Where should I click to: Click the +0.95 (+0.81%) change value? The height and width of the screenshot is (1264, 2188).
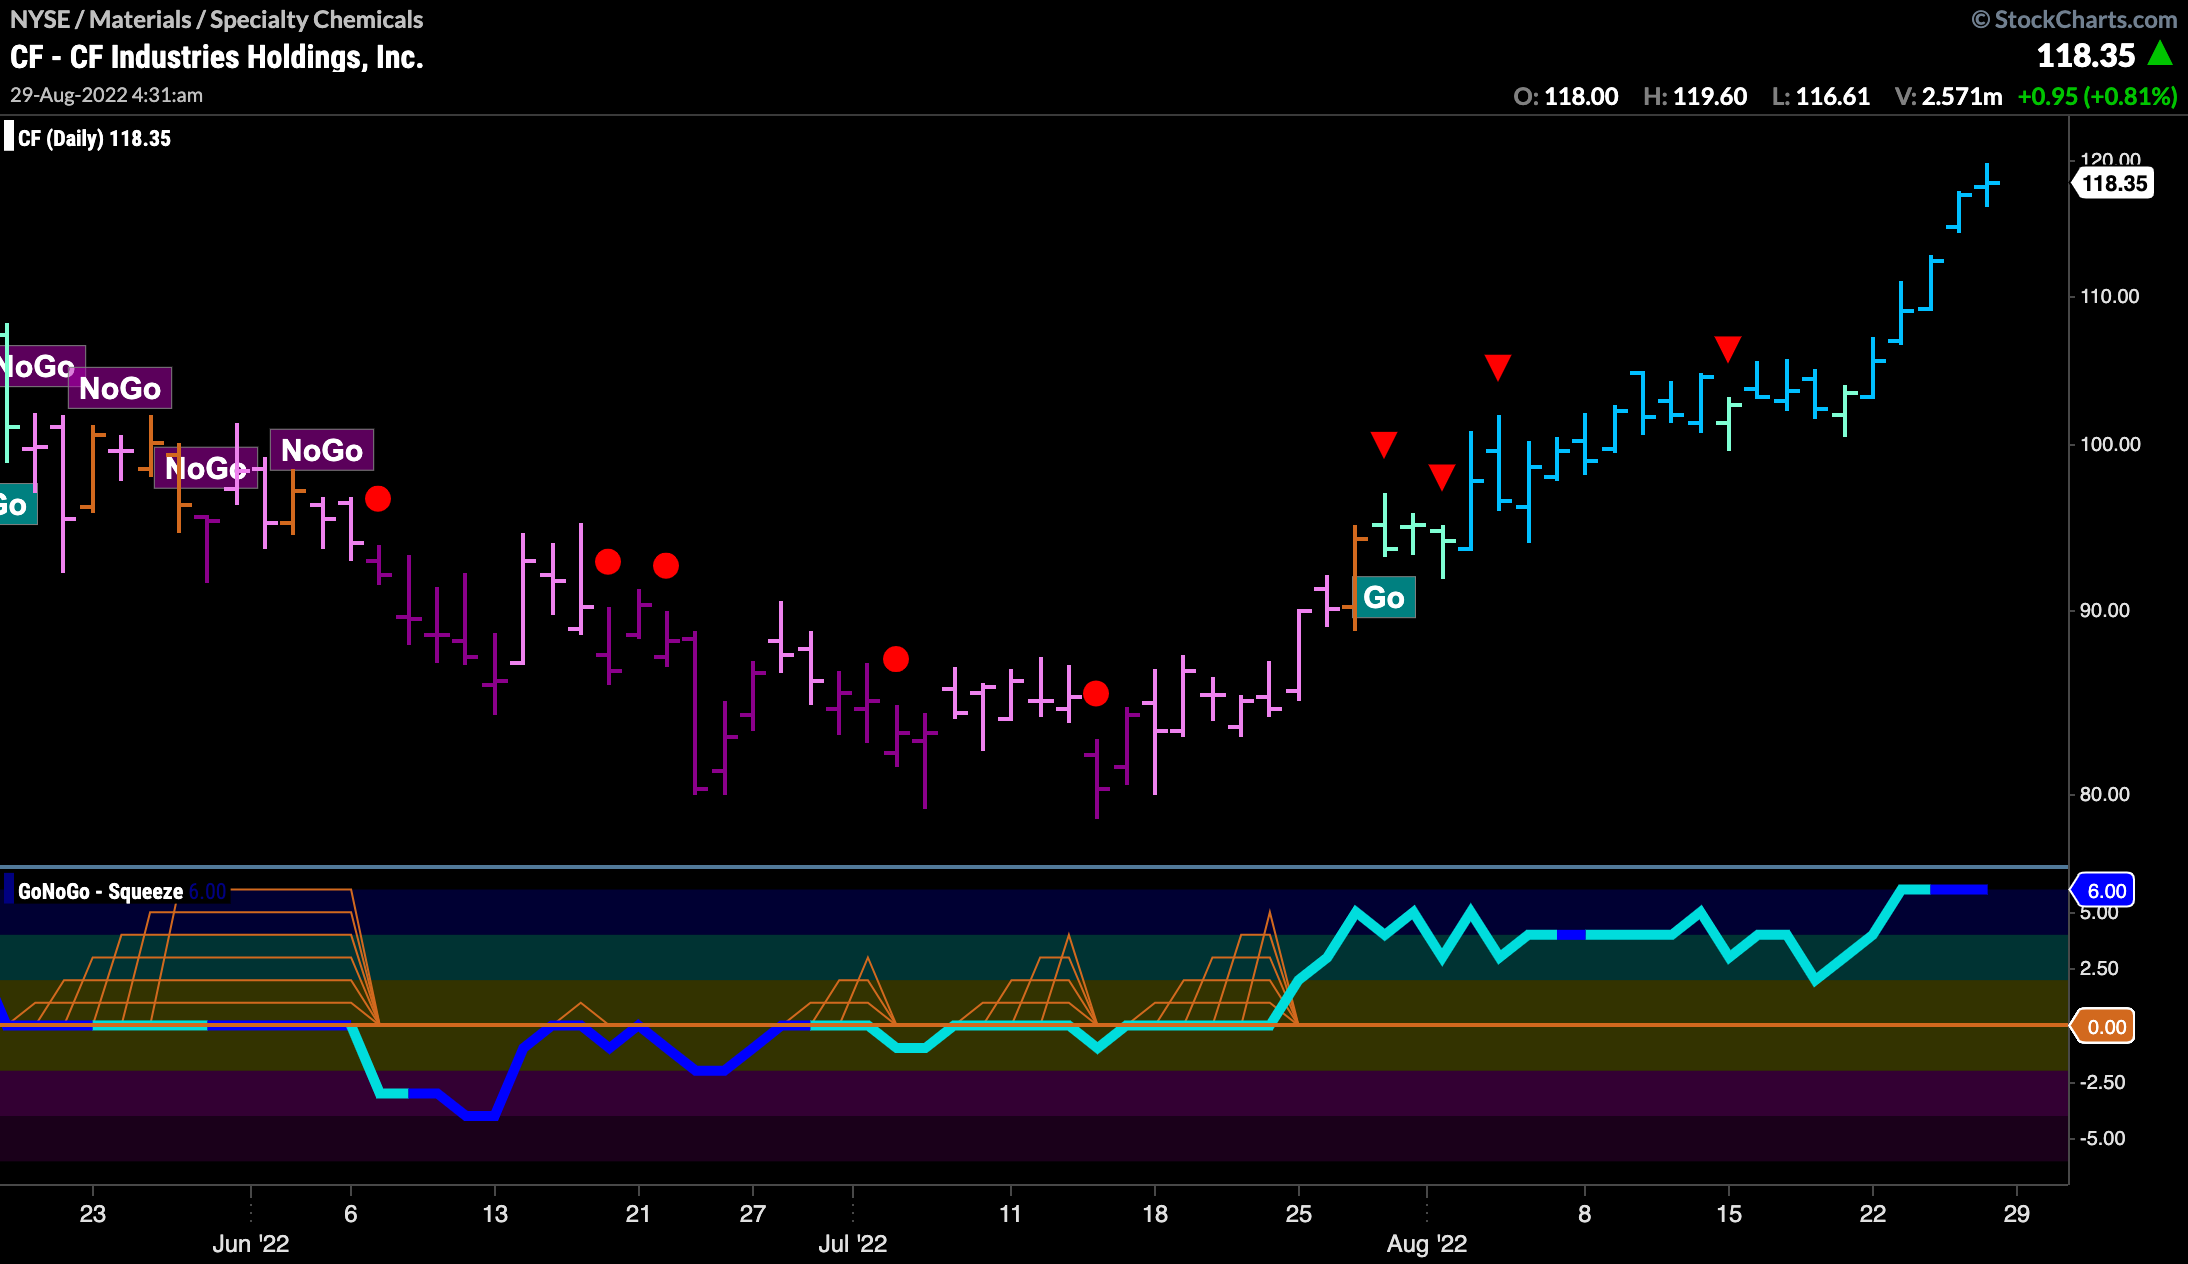(2098, 97)
